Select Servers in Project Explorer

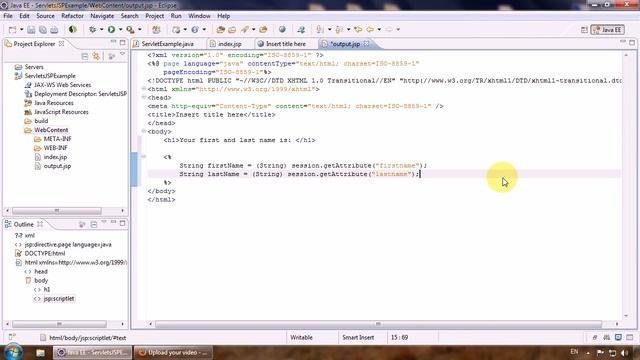click(34, 67)
